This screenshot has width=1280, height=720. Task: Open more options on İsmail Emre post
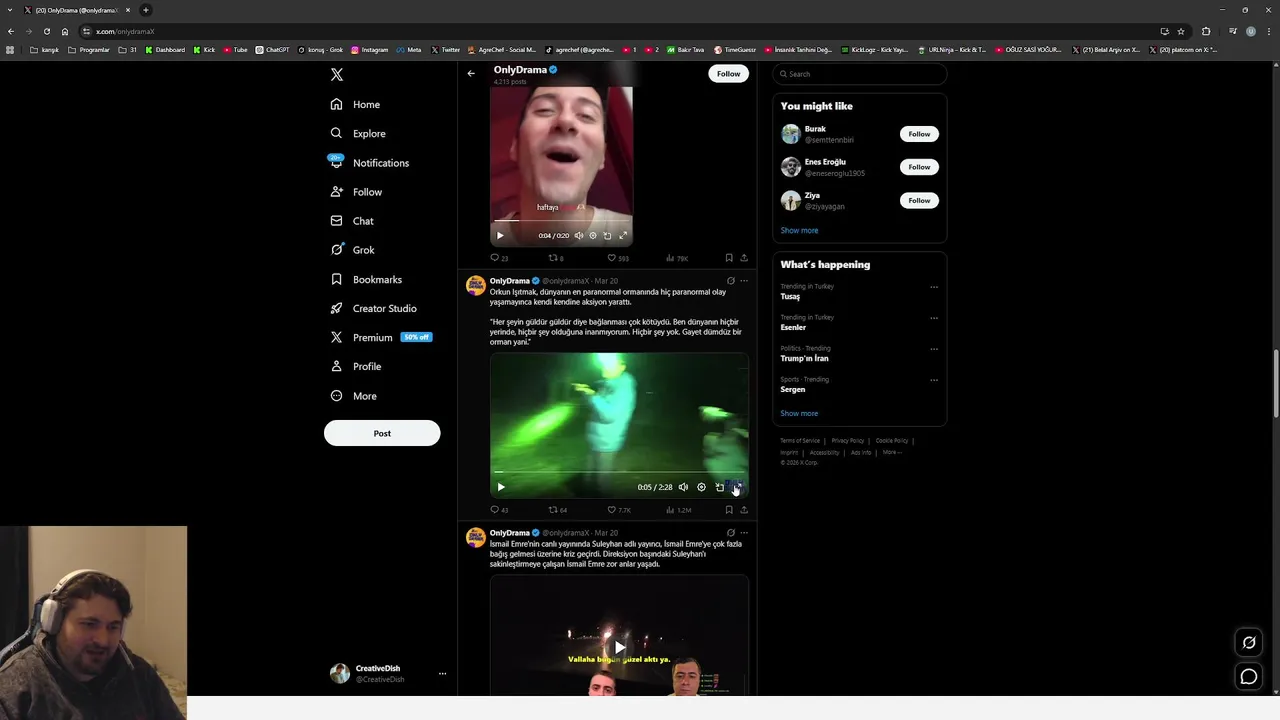coord(743,533)
